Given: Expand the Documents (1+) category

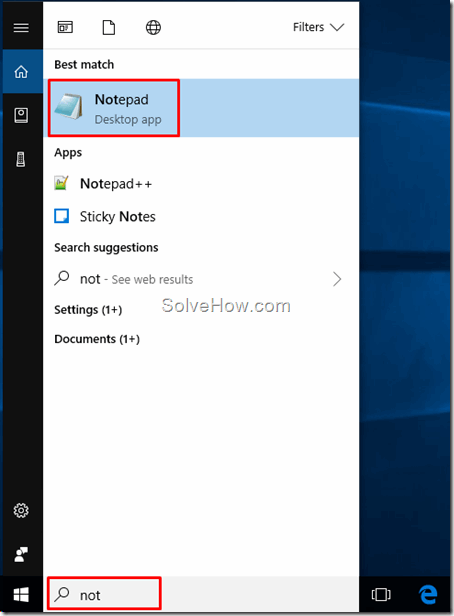Looking at the screenshot, I should [97, 339].
